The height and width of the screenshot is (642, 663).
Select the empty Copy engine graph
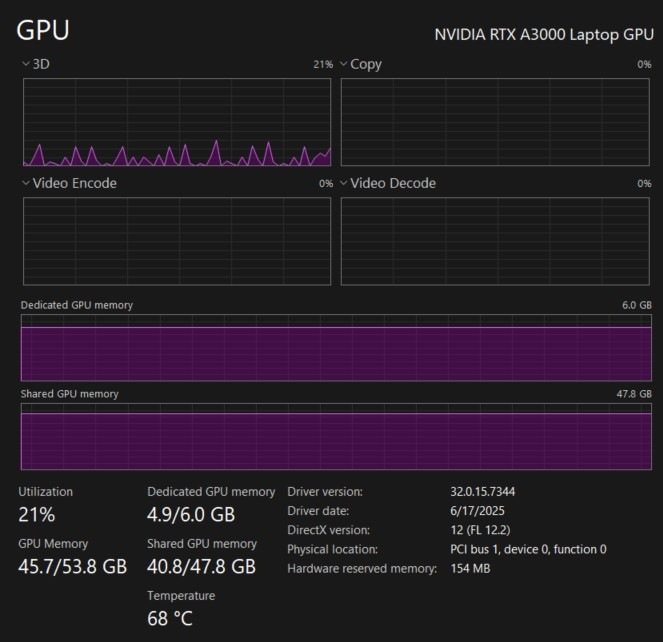click(496, 122)
